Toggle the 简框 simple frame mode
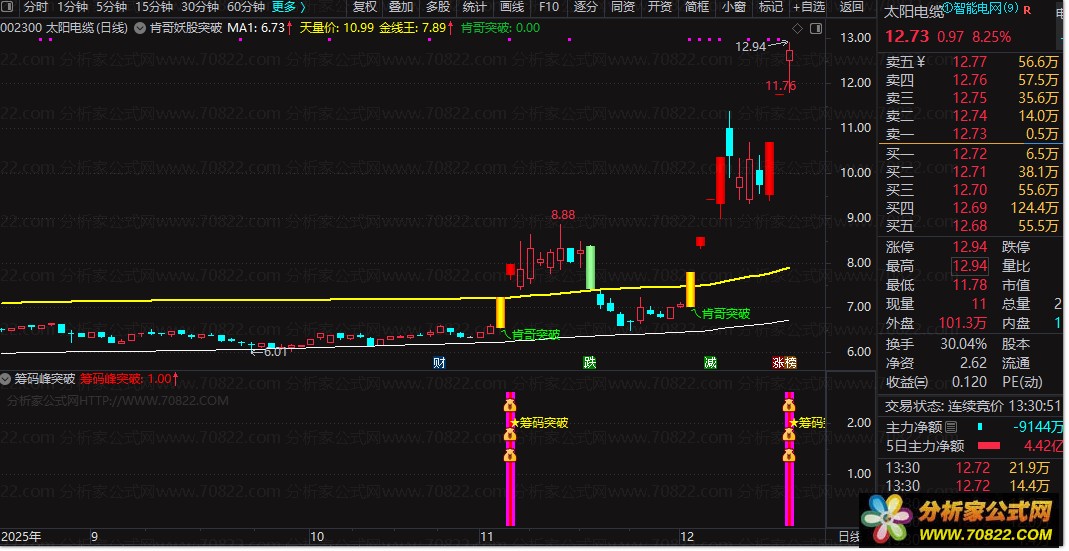This screenshot has height=551, width=1069. click(x=697, y=8)
